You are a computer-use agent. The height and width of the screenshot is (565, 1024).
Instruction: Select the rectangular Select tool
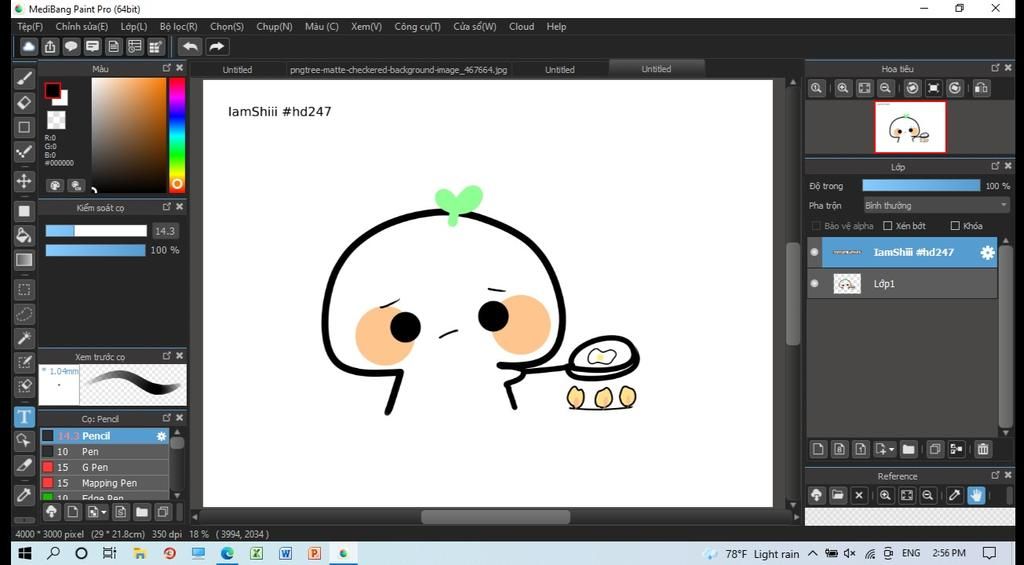coord(24,289)
